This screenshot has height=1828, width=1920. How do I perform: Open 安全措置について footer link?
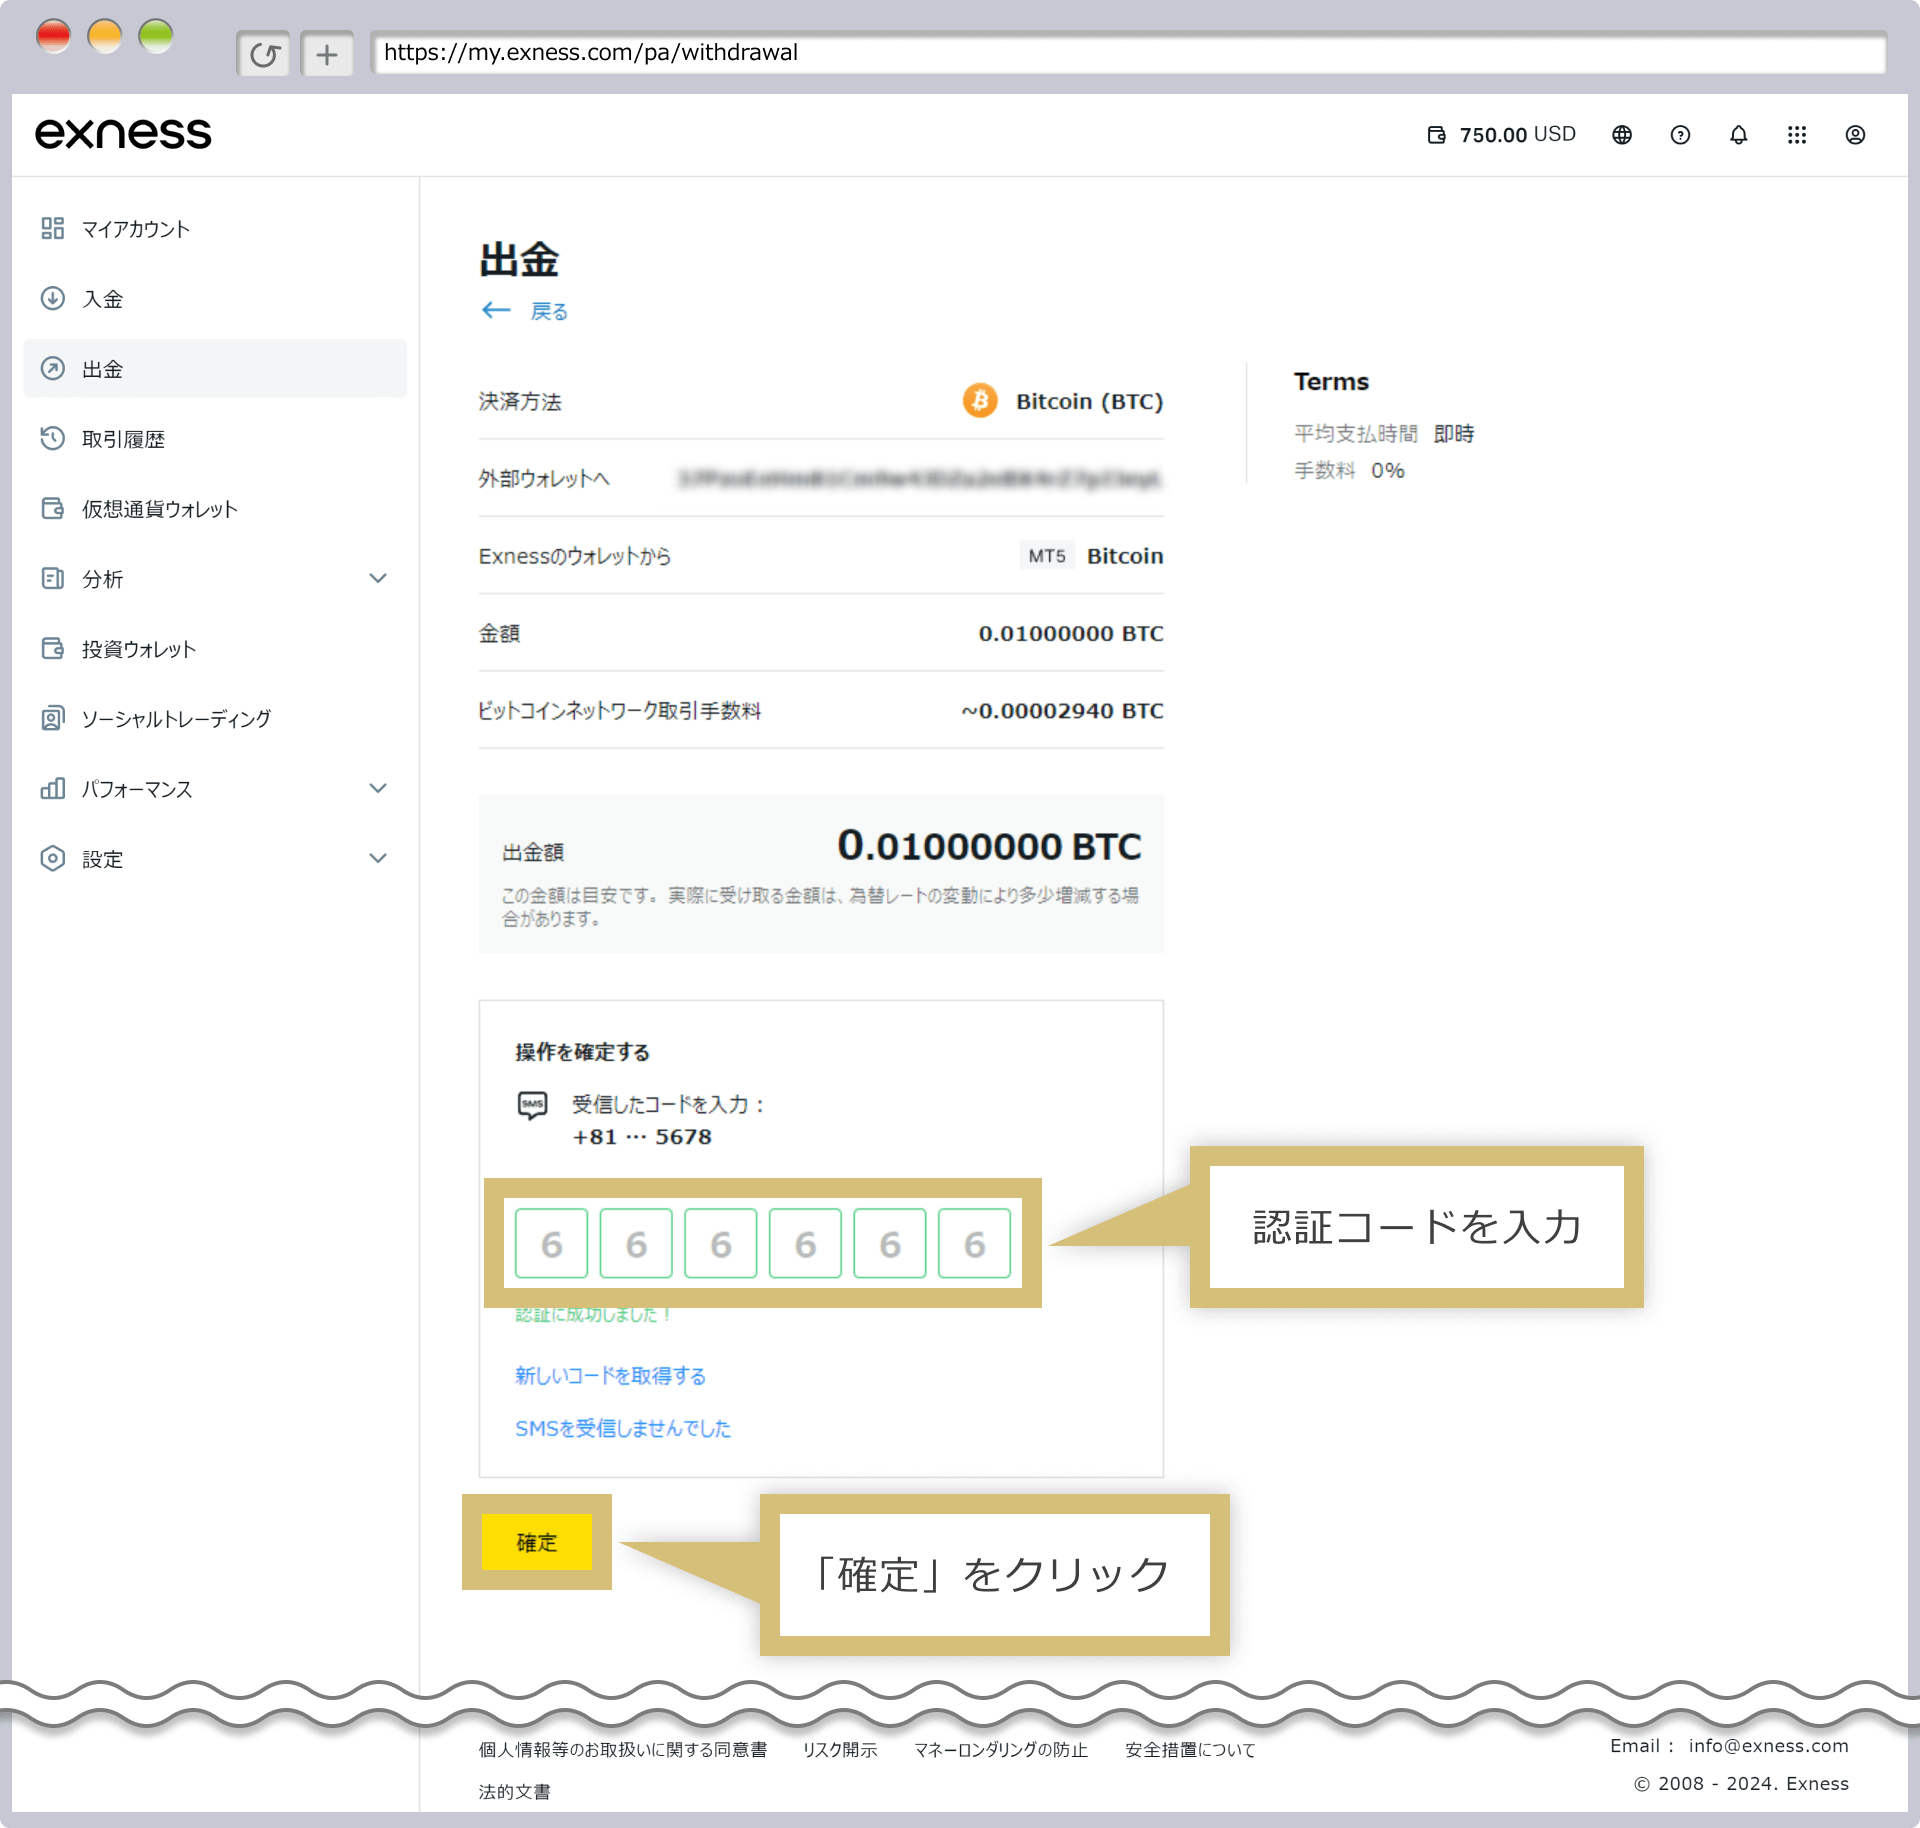tap(1190, 1750)
